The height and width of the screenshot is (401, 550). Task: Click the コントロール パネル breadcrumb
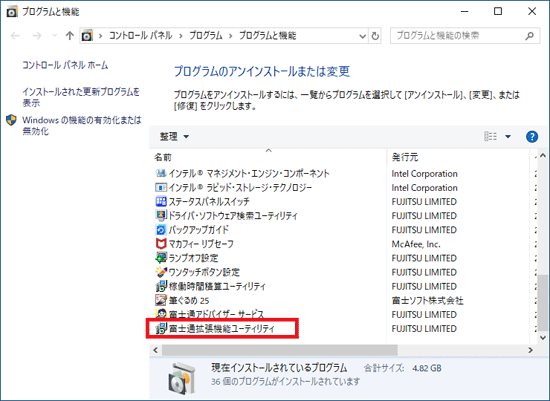[x=141, y=35]
